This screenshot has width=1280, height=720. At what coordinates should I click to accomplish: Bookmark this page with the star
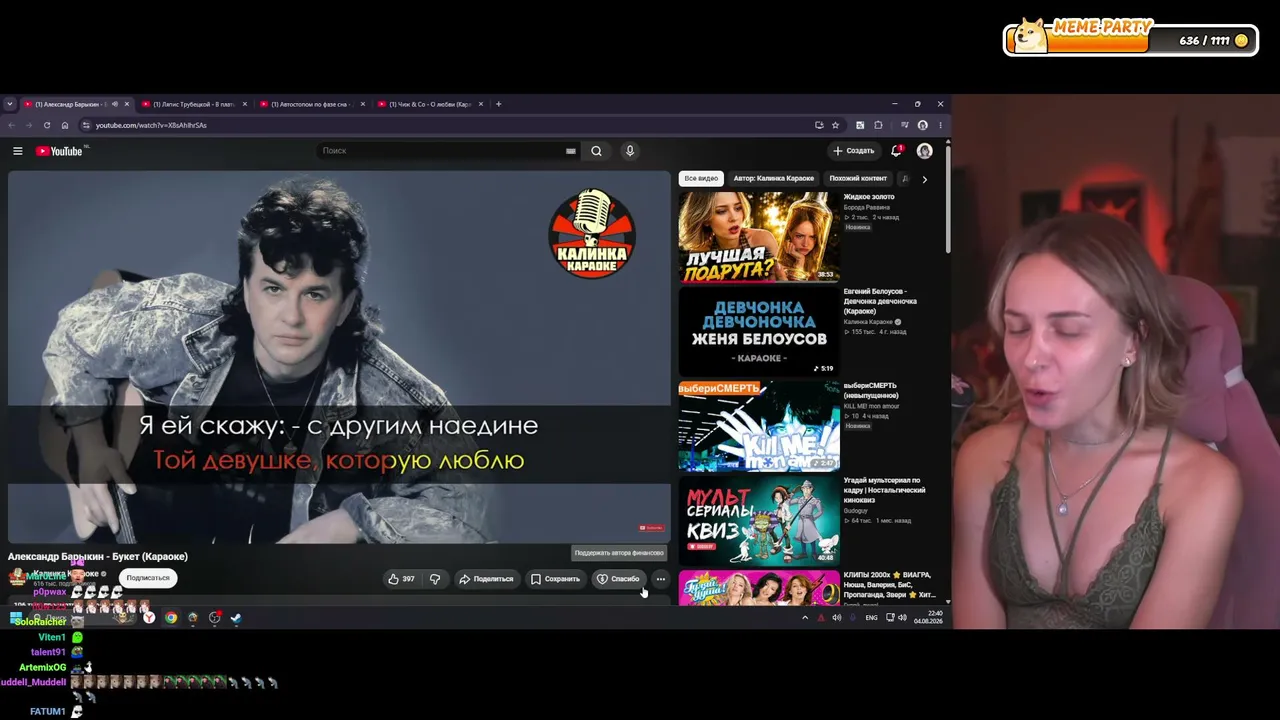[x=835, y=125]
